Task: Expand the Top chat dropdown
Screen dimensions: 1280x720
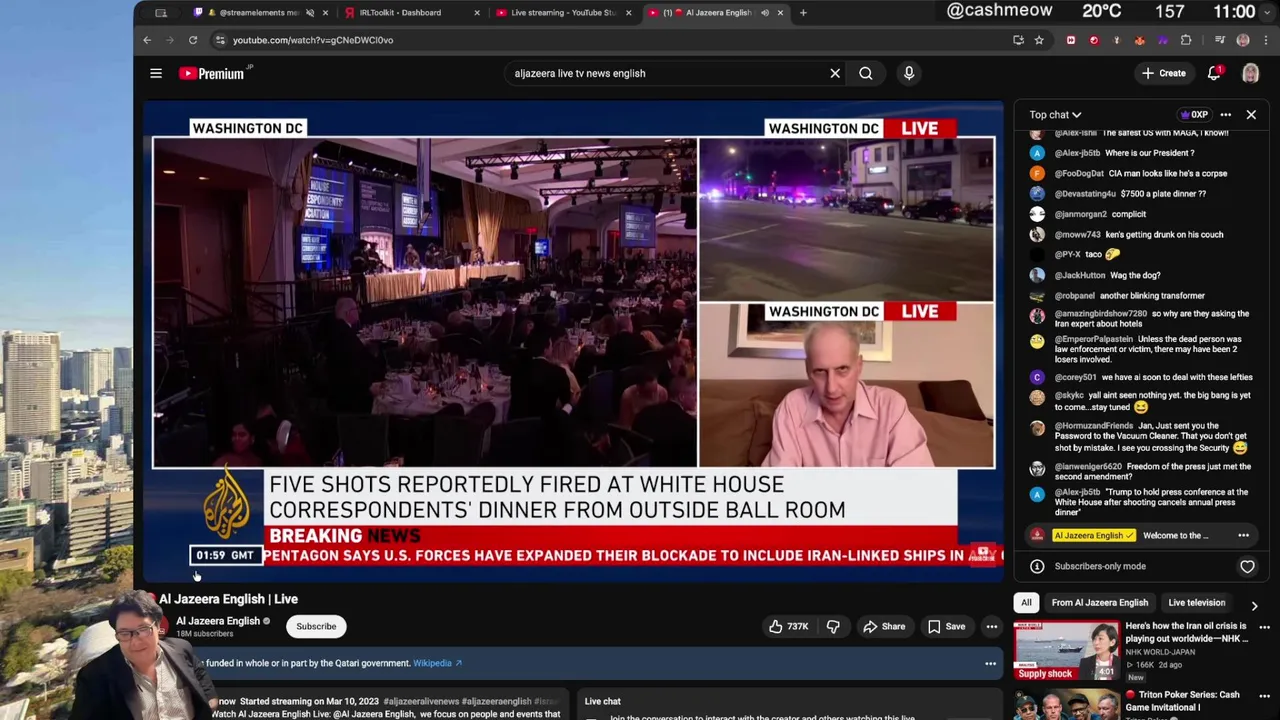Action: 1055,115
